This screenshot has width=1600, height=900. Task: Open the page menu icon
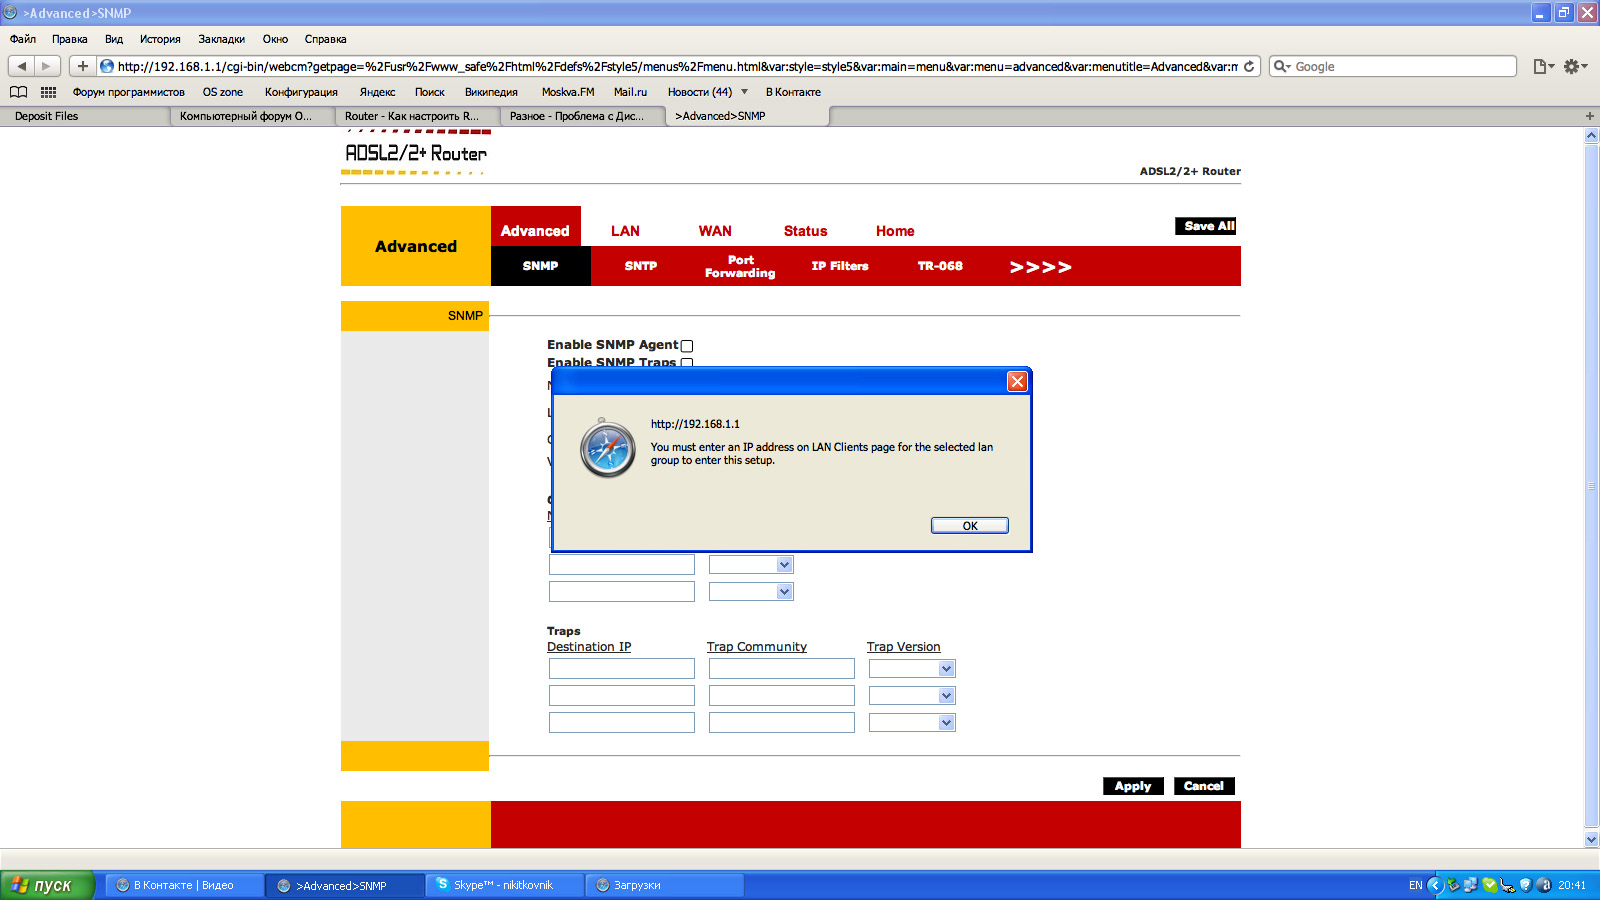1542,66
